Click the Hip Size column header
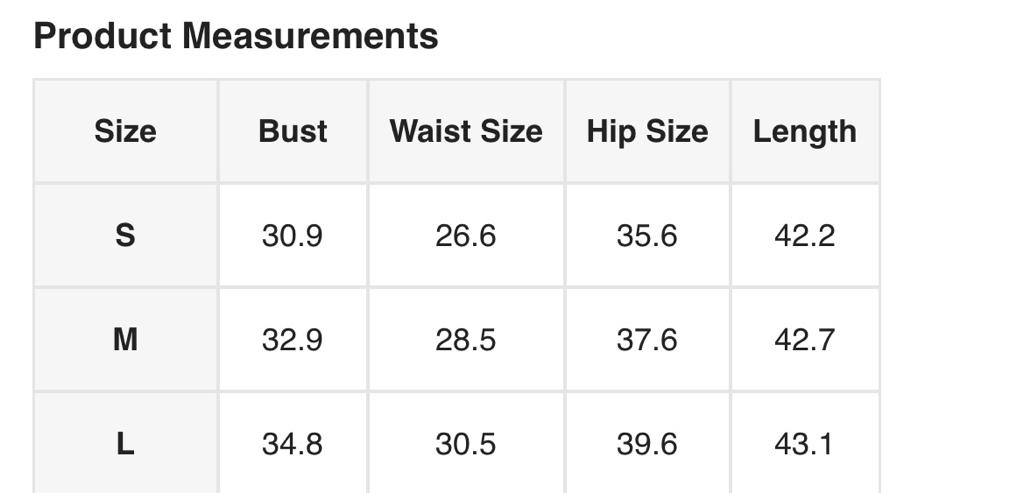 pyautogui.click(x=647, y=131)
